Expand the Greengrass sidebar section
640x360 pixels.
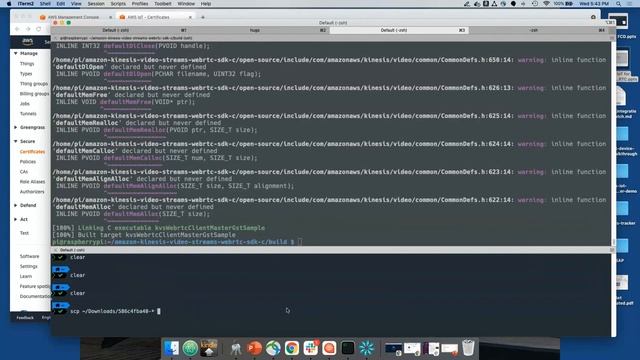(16, 127)
